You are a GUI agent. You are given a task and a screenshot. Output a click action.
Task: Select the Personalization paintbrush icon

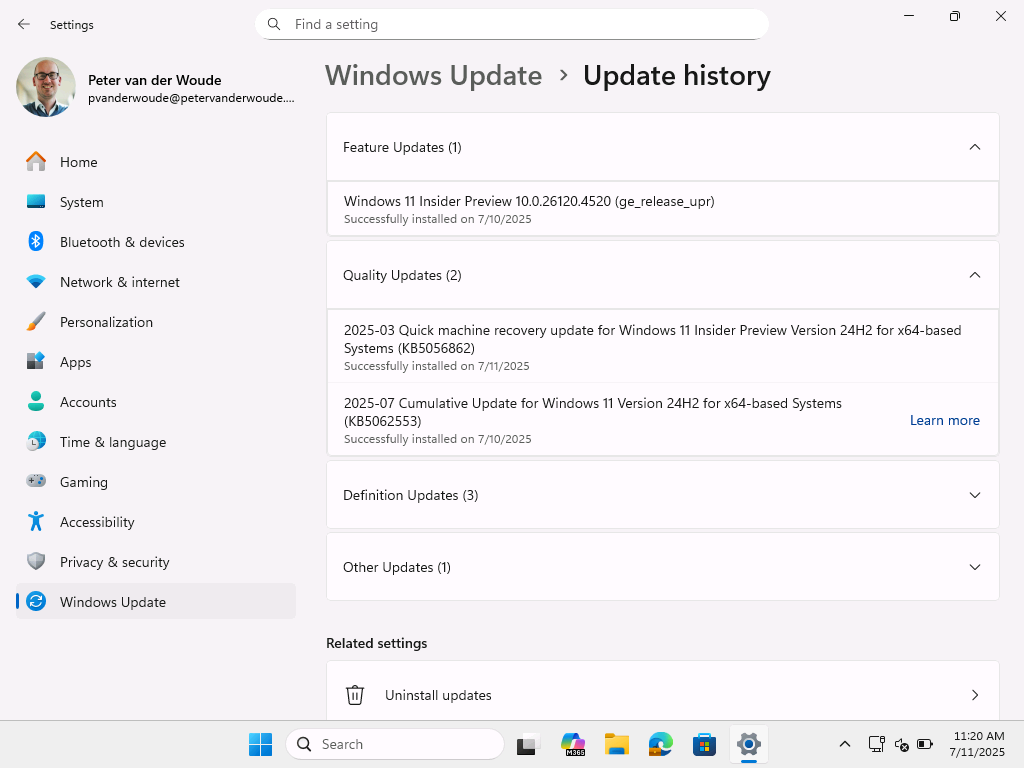pos(36,322)
